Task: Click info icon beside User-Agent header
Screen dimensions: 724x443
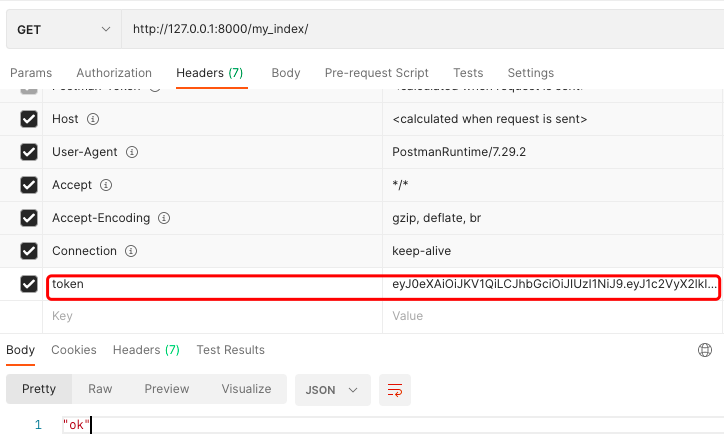Action: pyautogui.click(x=132, y=152)
